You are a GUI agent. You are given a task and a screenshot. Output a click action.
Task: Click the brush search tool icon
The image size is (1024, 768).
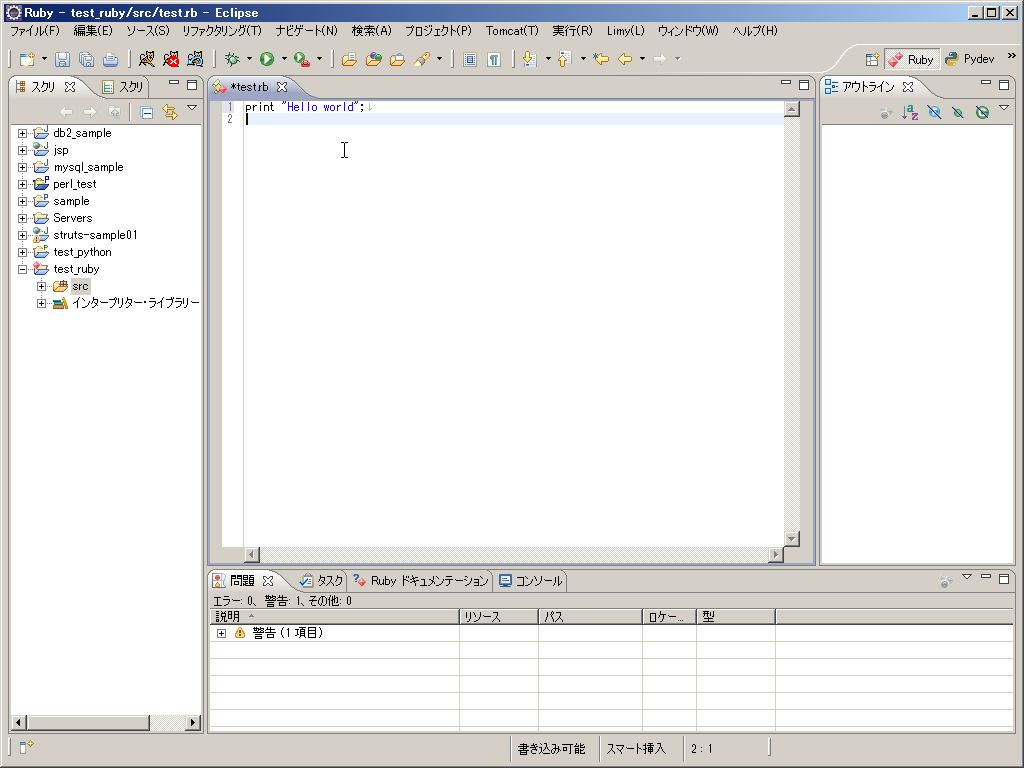tap(422, 59)
